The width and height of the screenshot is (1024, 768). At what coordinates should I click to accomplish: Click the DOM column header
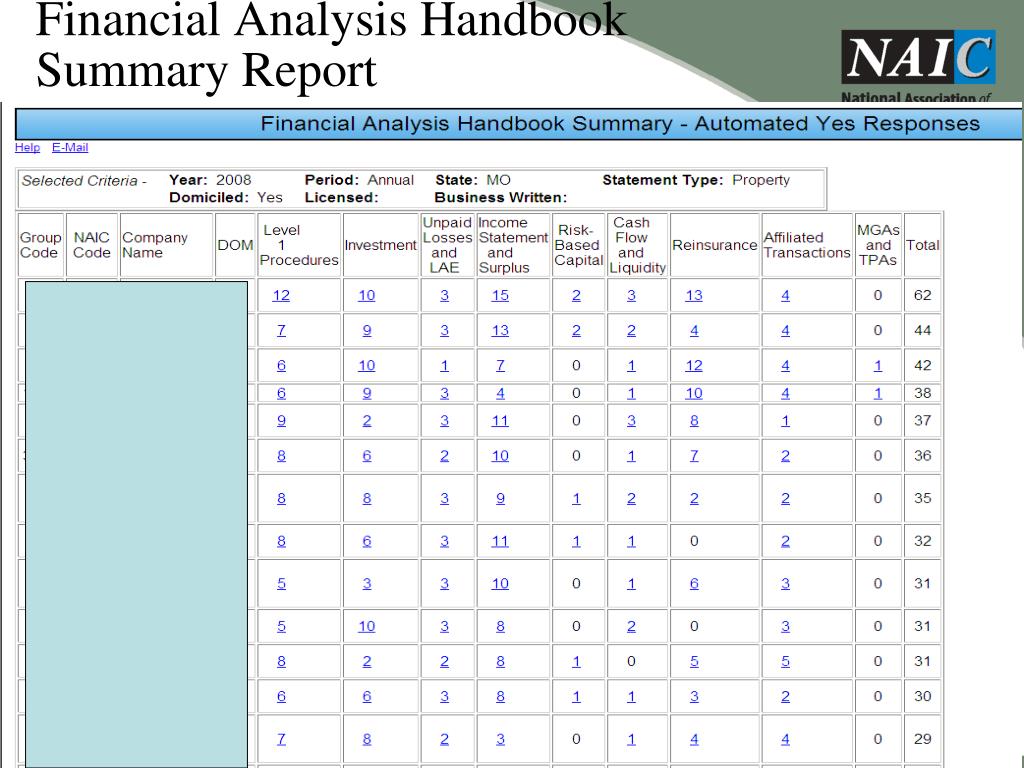235,245
